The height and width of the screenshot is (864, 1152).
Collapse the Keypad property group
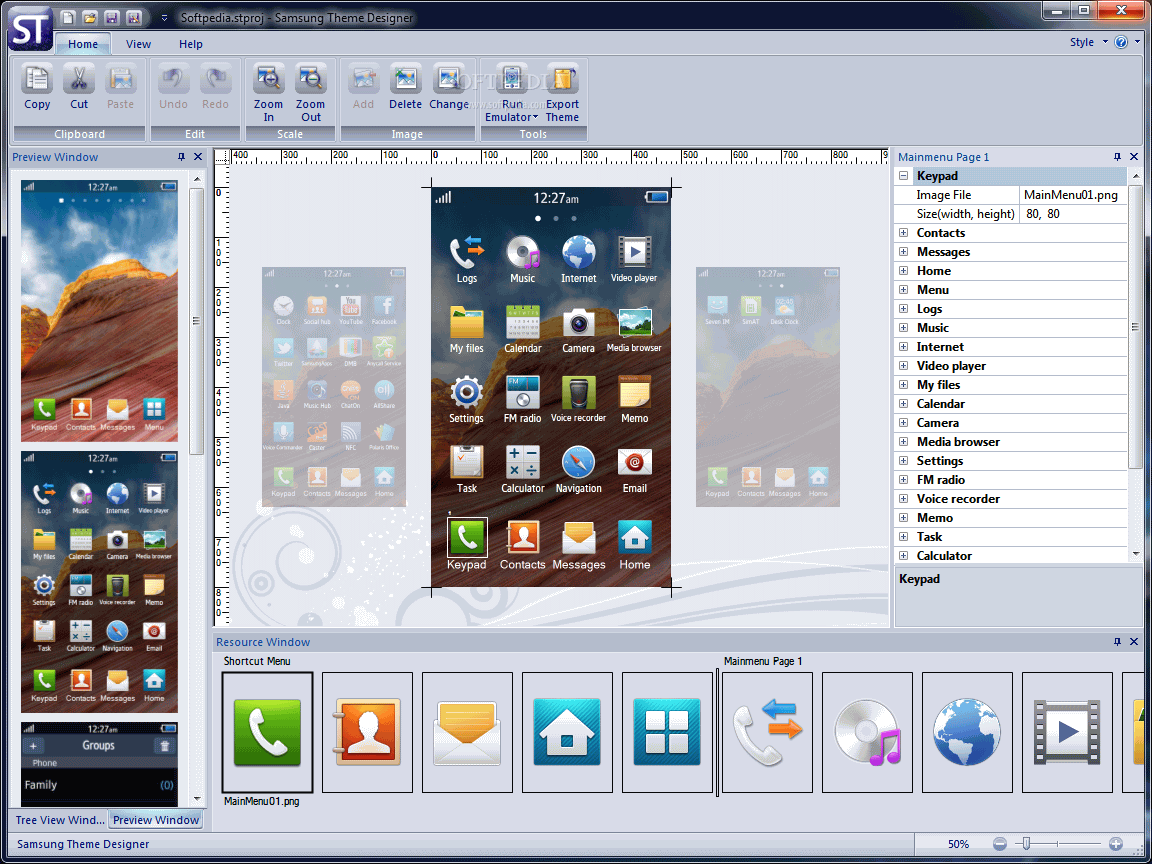click(x=903, y=176)
